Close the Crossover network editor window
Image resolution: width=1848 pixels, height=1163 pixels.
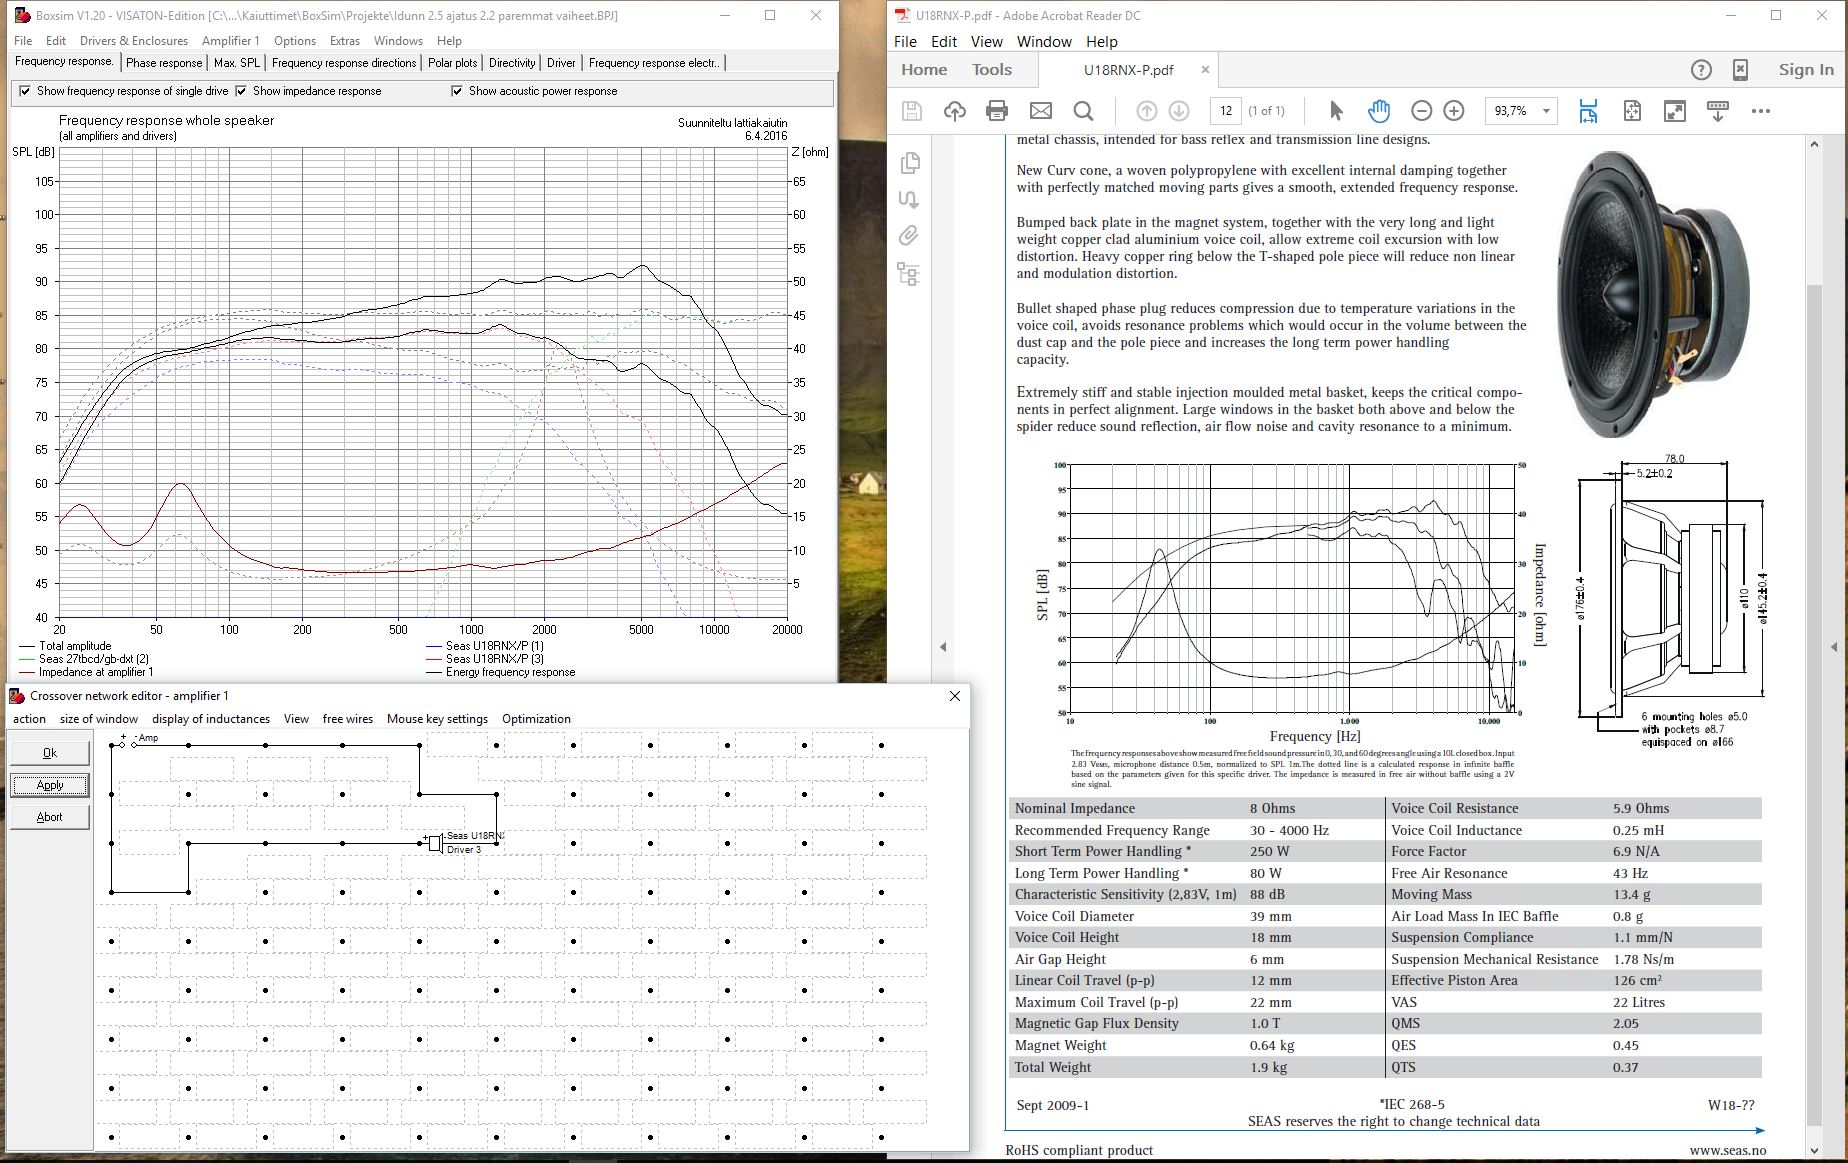(955, 696)
